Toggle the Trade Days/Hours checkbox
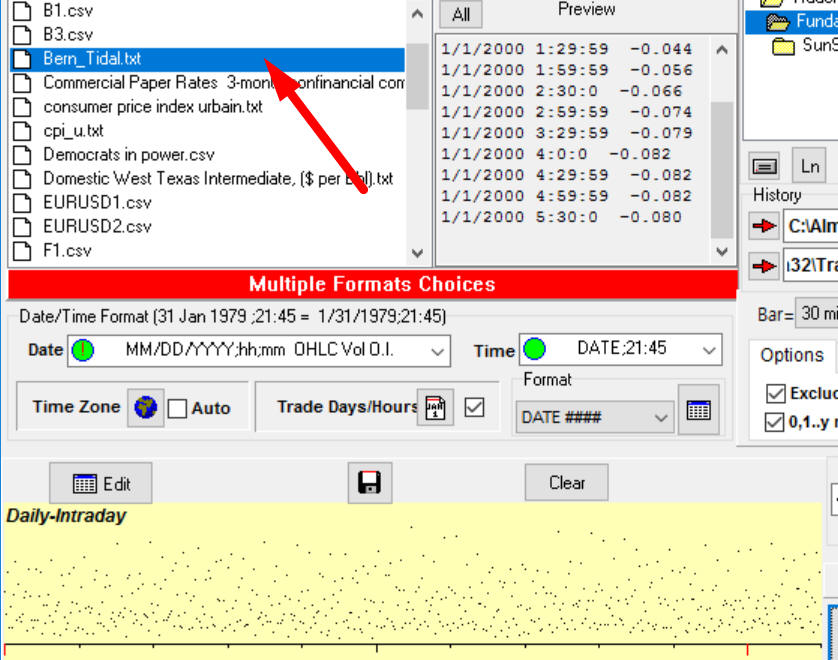 474,408
